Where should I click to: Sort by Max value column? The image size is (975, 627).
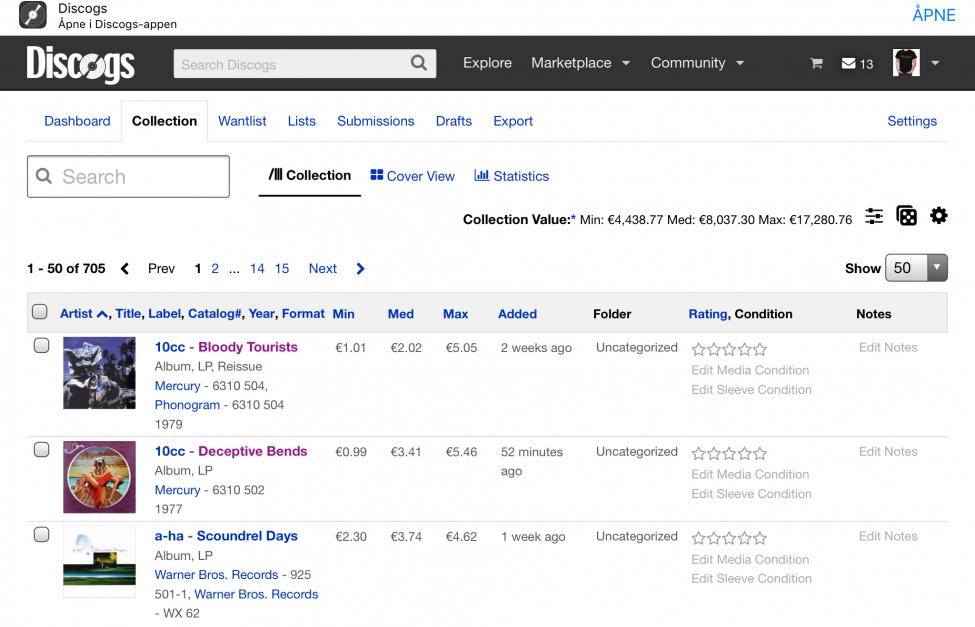pos(455,314)
